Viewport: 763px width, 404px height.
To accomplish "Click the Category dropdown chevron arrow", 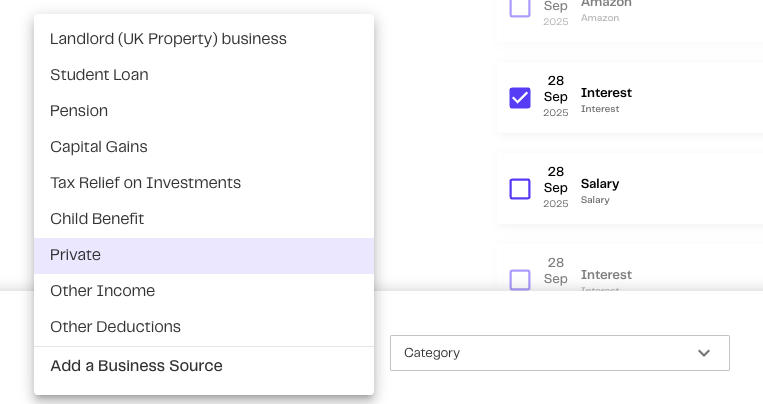I will coord(704,353).
